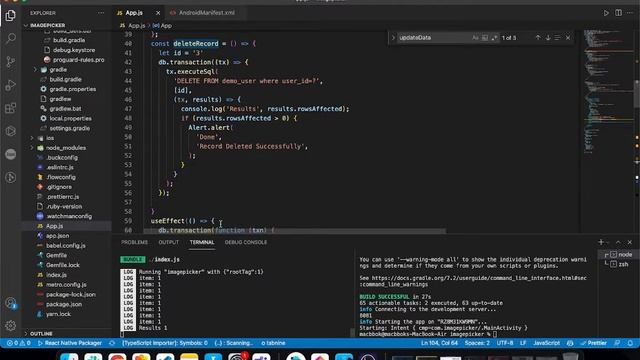Select the App.js editor tab
The image size is (640, 360).
(134, 13)
